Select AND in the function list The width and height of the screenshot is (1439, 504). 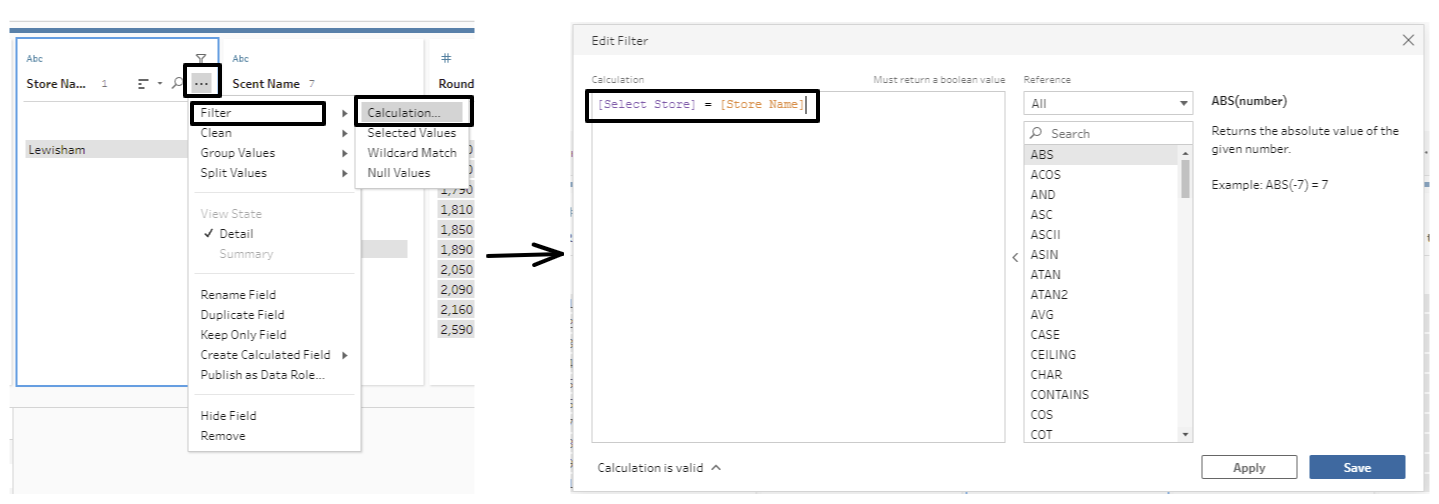click(x=1102, y=195)
